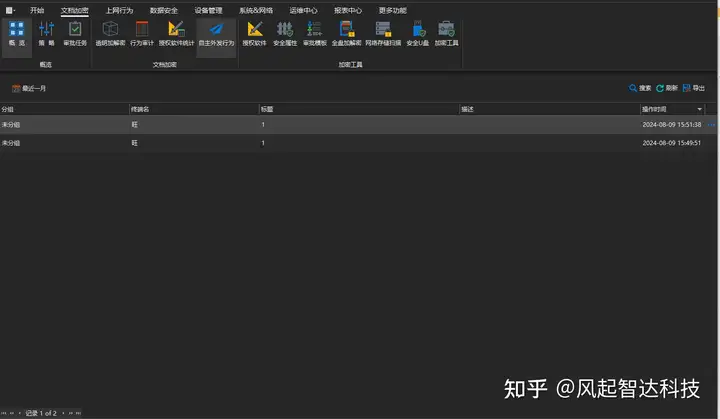Open the 操作时间 column sort dropdown arrow
The height and width of the screenshot is (419, 720).
pyautogui.click(x=699, y=109)
